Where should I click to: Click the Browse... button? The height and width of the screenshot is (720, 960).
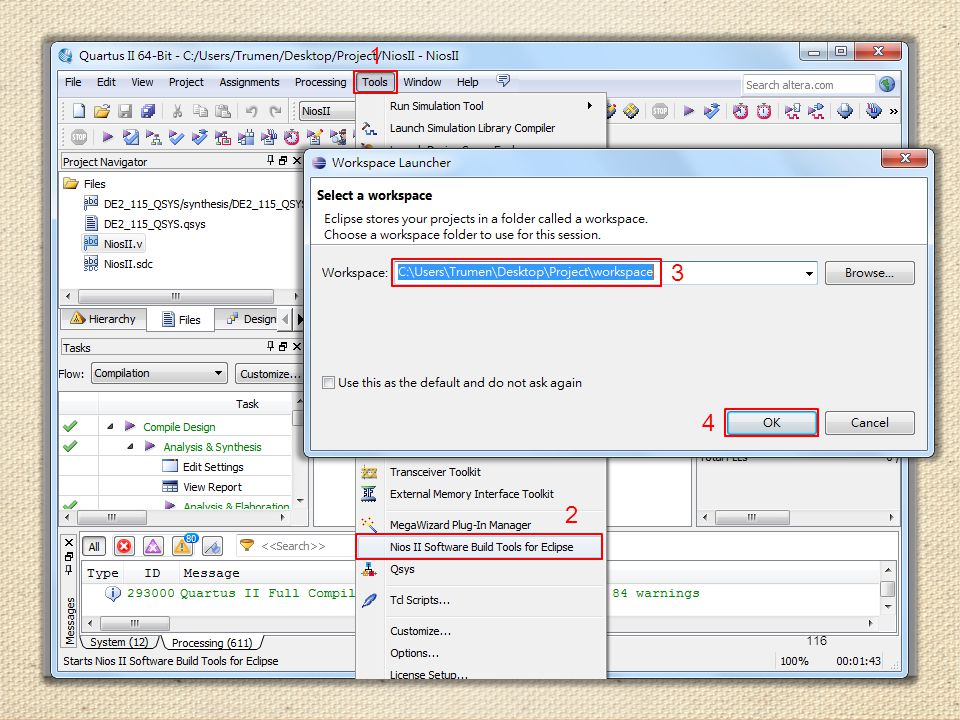point(869,273)
